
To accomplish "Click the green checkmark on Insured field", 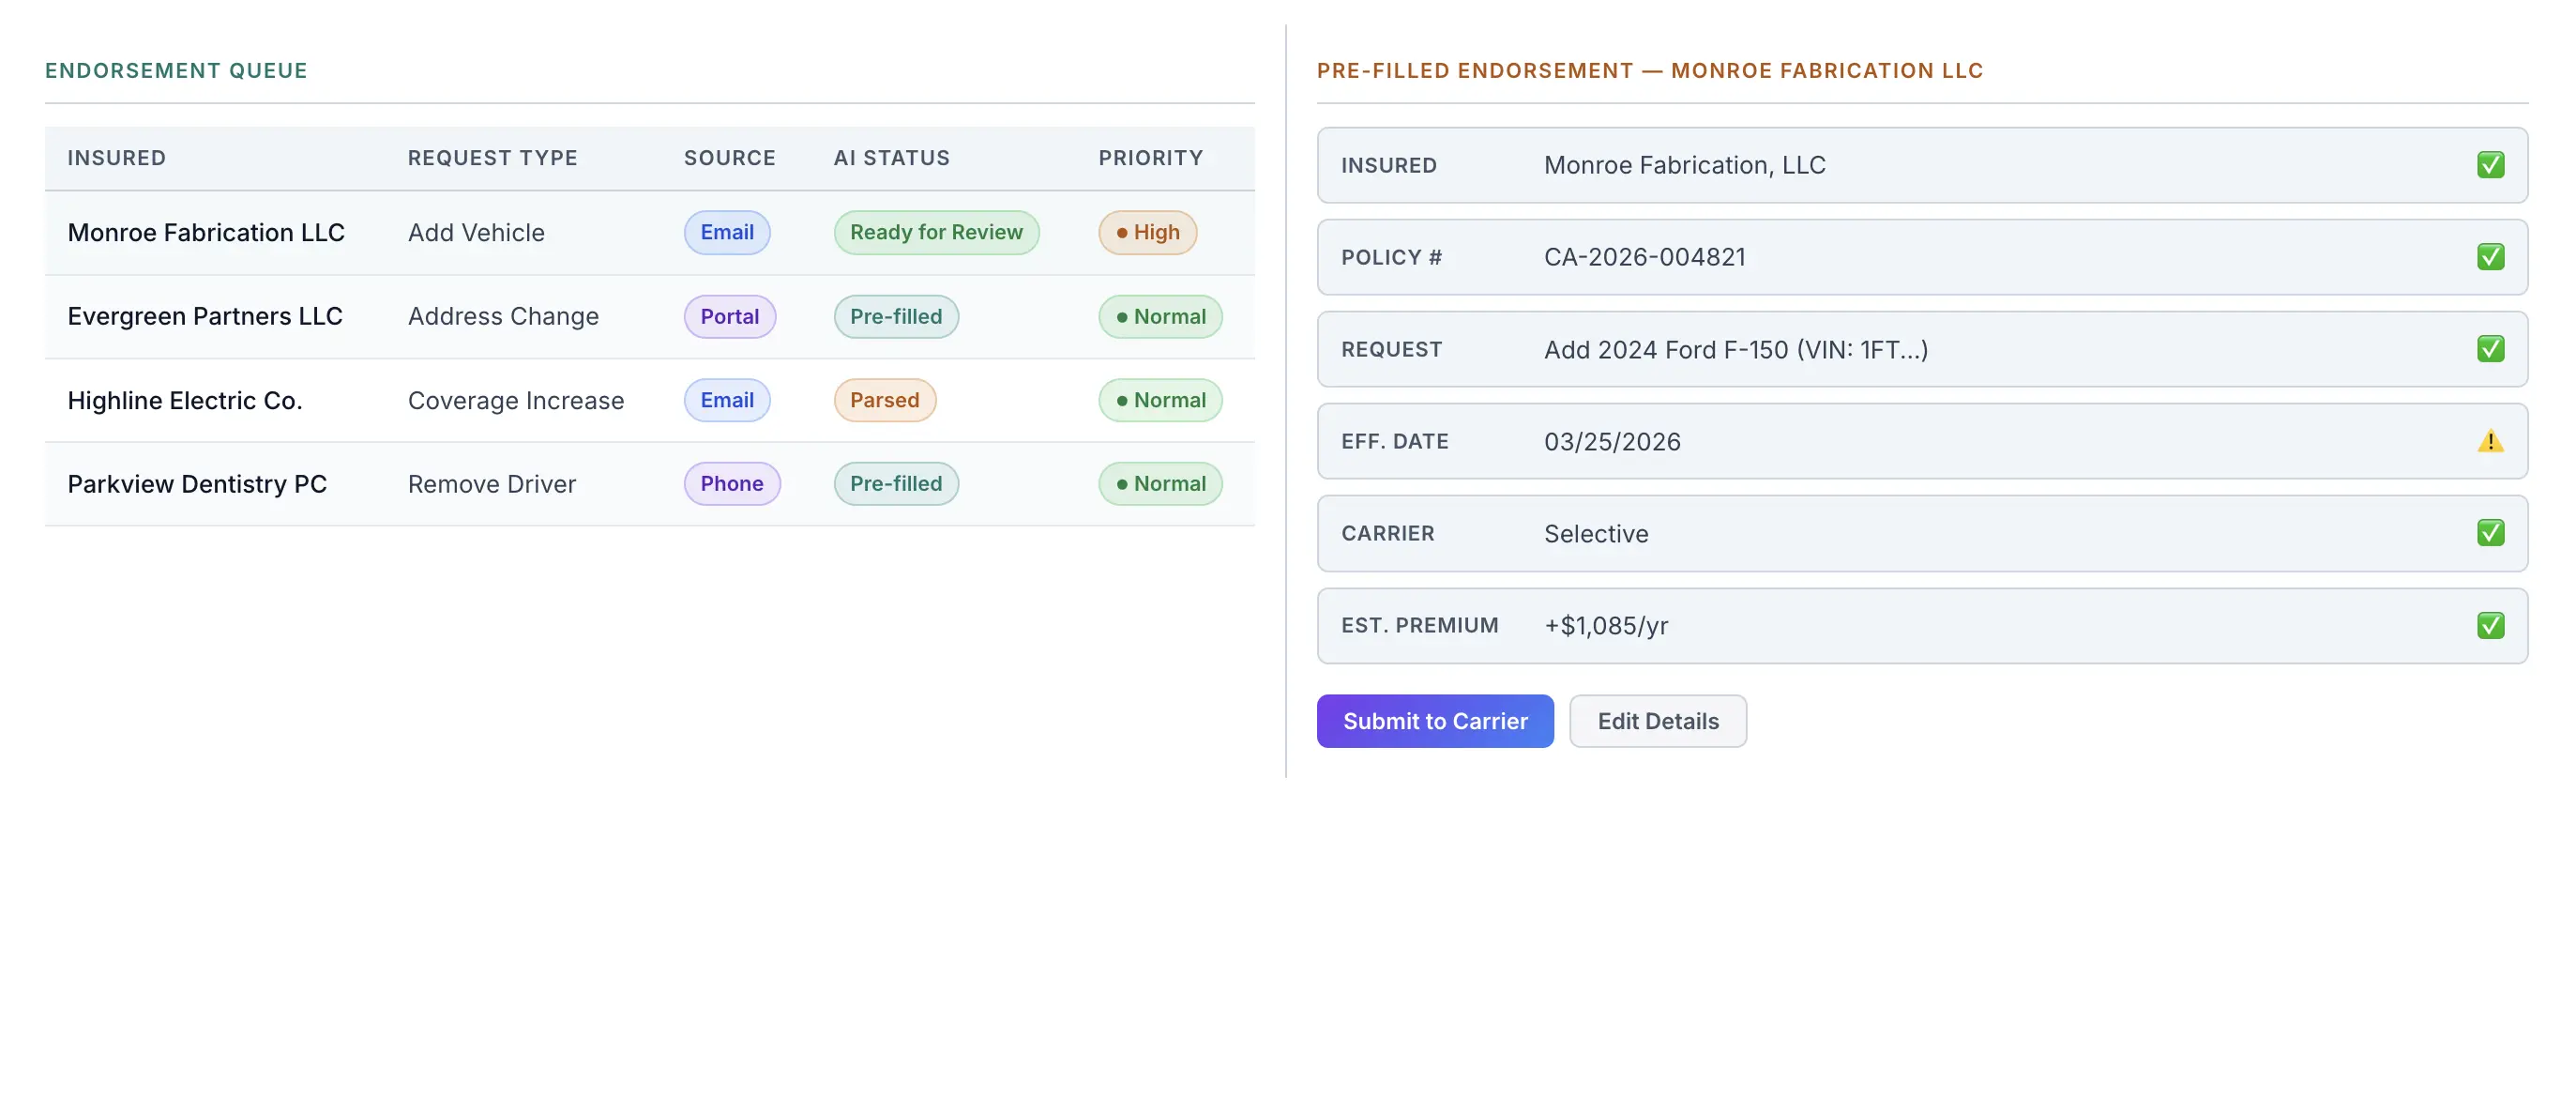I will (x=2490, y=165).
